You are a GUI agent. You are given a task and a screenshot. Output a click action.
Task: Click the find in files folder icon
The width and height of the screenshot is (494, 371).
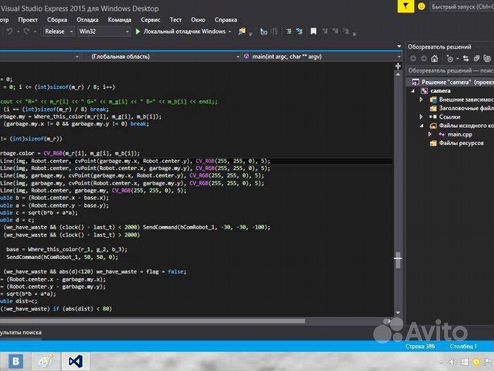point(242,31)
